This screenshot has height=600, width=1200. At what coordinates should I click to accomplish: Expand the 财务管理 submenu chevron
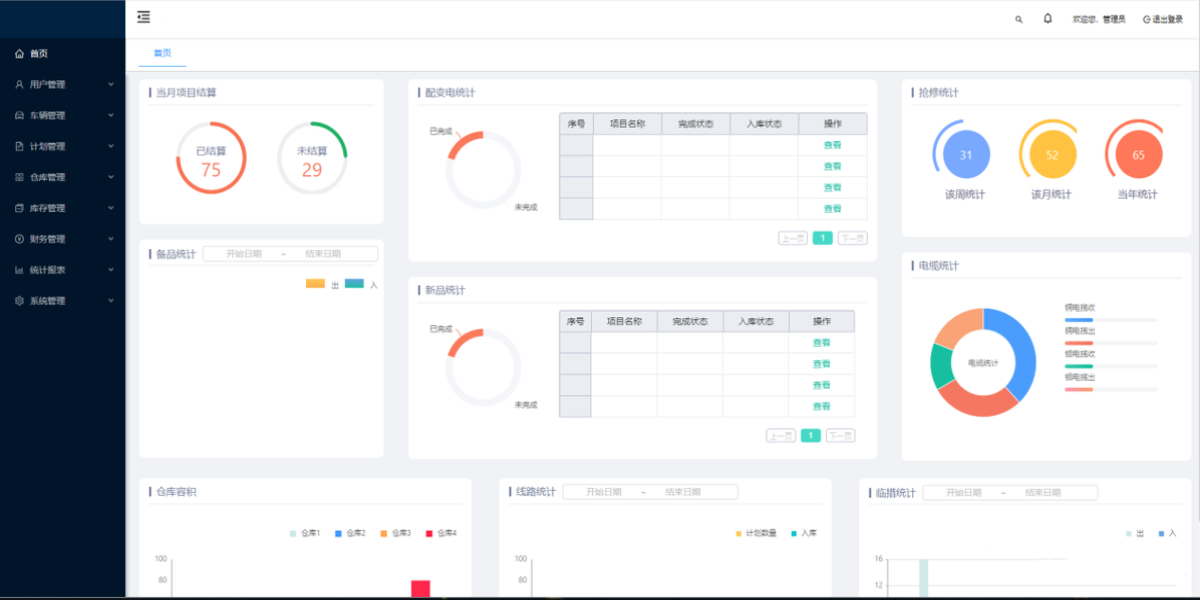111,239
